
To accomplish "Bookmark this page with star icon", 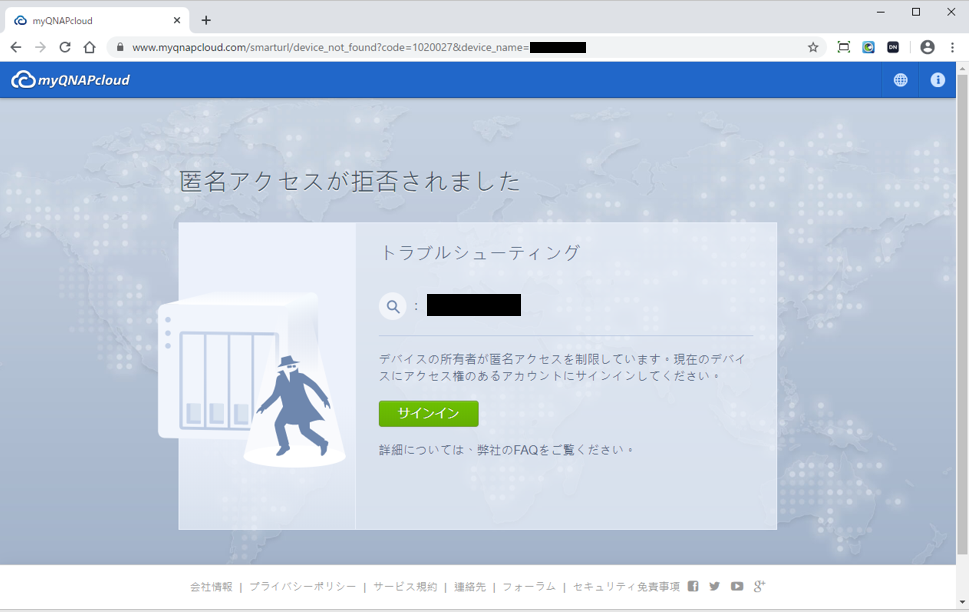I will pos(813,47).
